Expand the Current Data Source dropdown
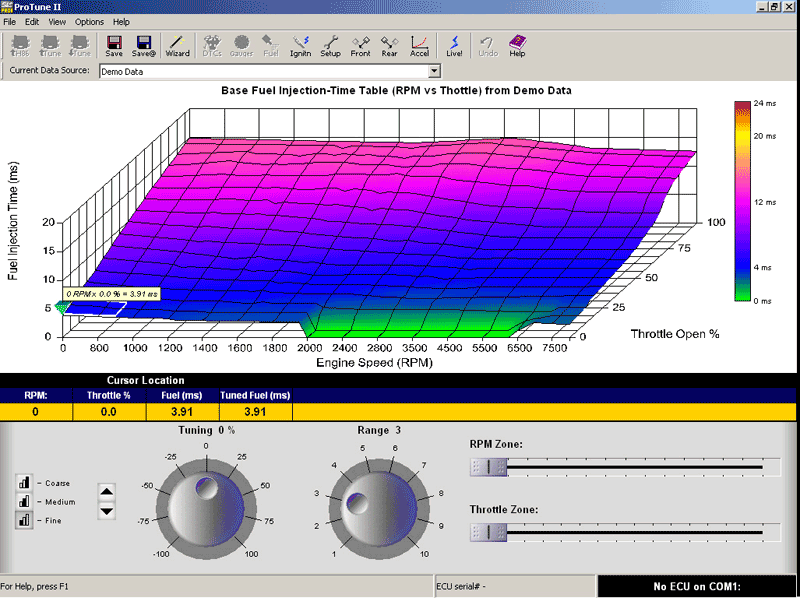This screenshot has width=800, height=598. 434,71
